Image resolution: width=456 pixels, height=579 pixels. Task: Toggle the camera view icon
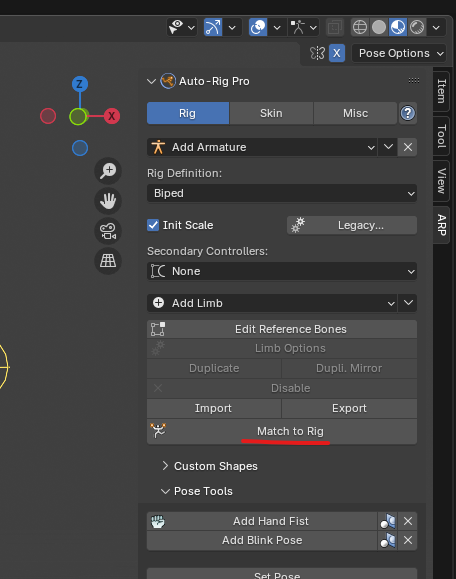[x=108, y=231]
